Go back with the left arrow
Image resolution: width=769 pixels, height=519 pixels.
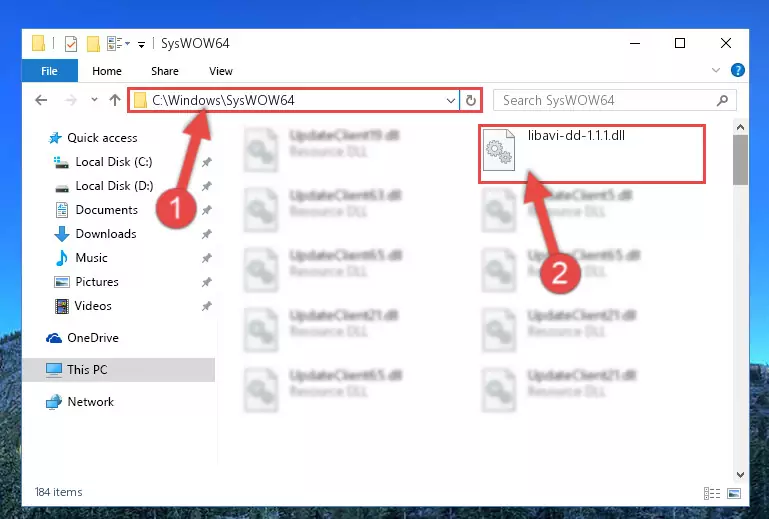tap(41, 100)
